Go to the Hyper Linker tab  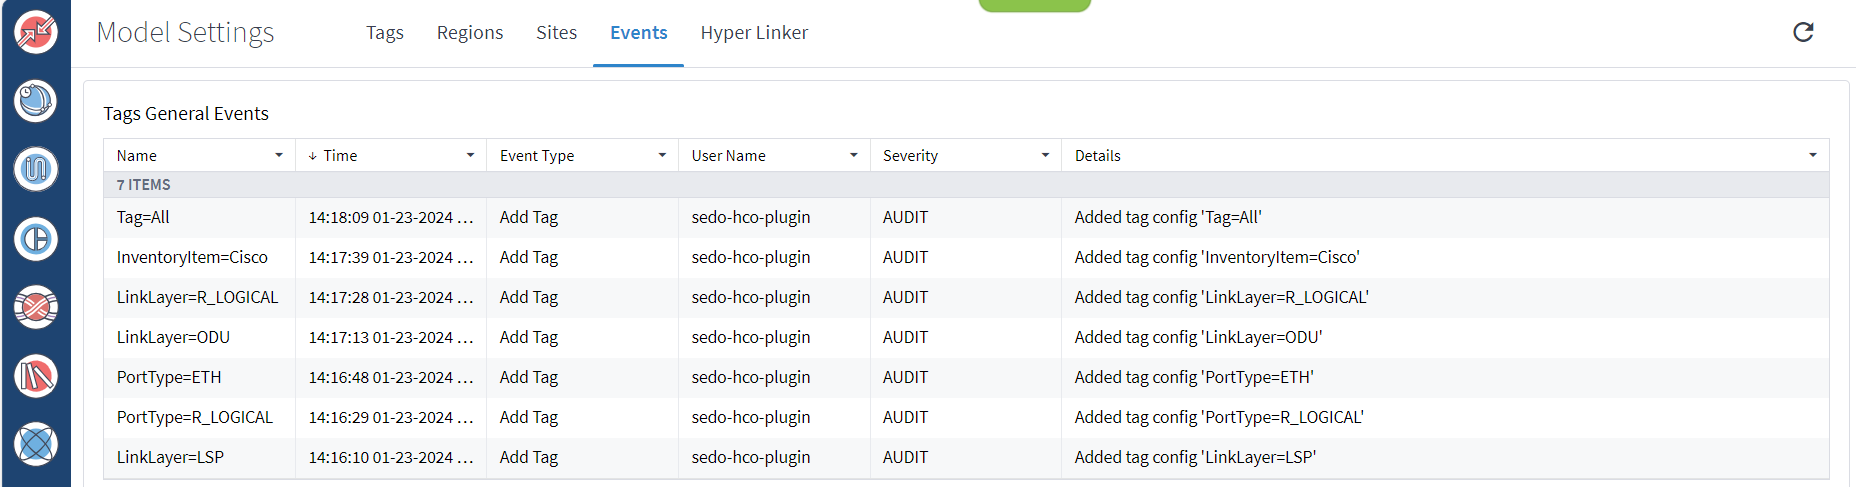pyautogui.click(x=754, y=33)
